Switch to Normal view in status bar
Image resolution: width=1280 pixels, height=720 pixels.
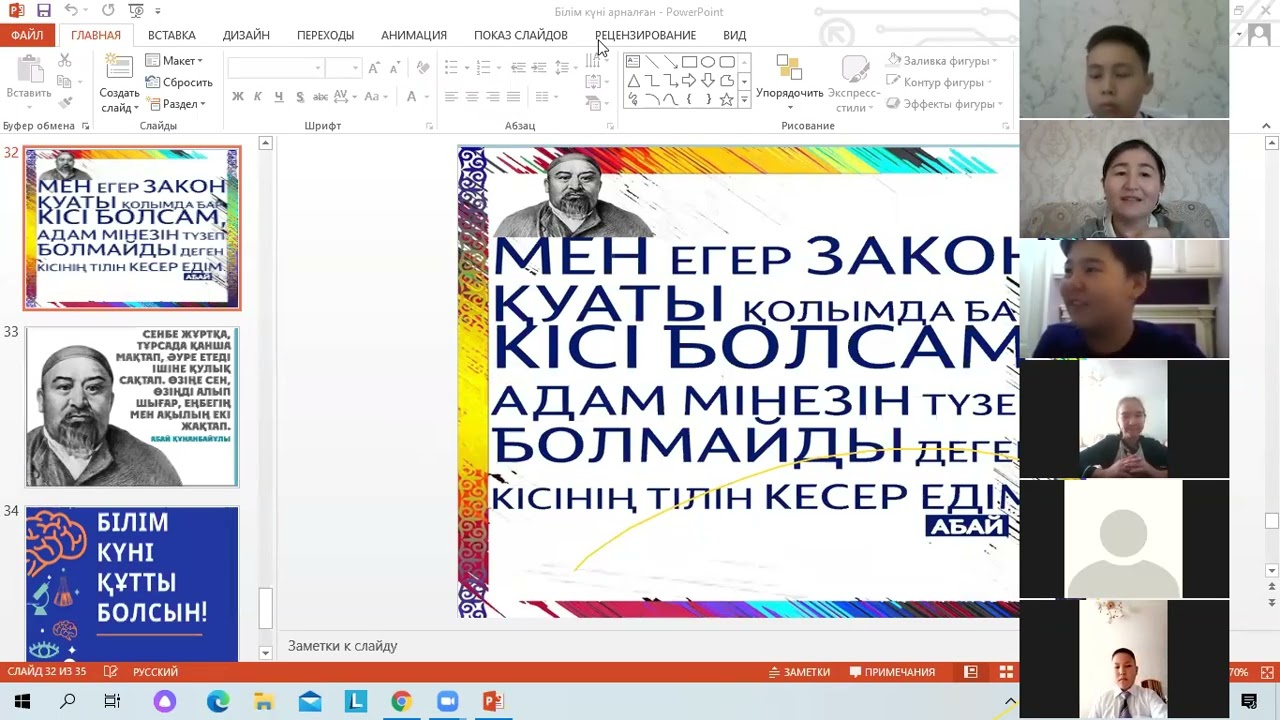tap(971, 672)
